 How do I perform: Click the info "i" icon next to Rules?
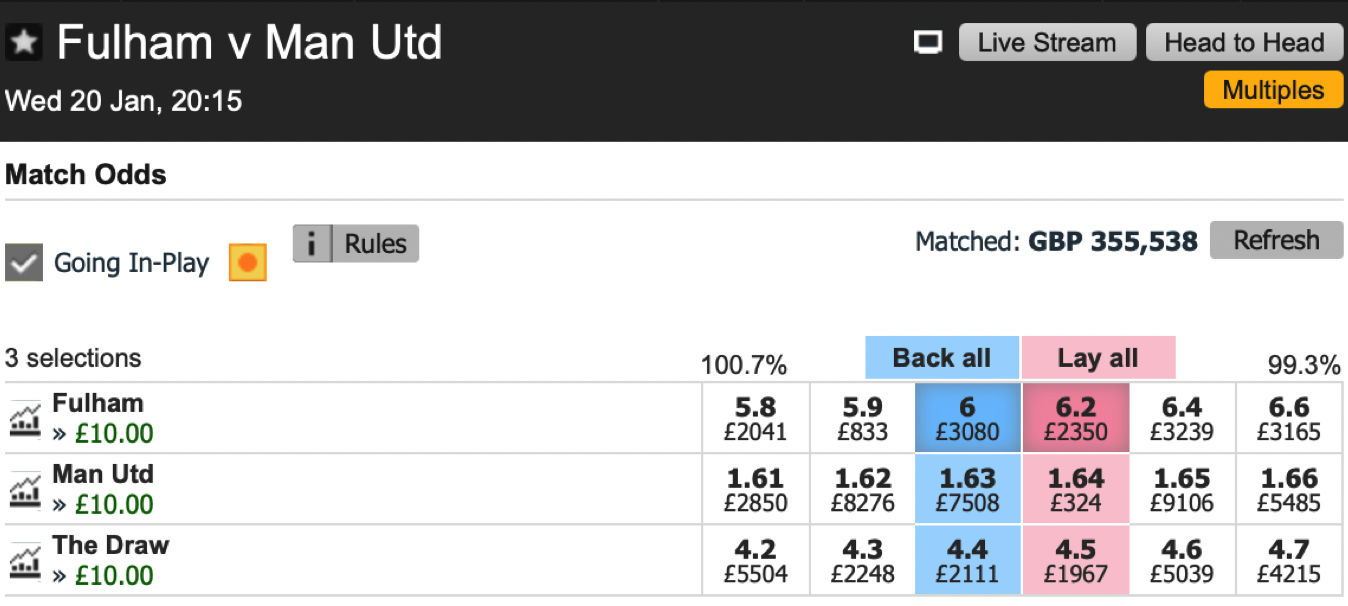tap(312, 243)
